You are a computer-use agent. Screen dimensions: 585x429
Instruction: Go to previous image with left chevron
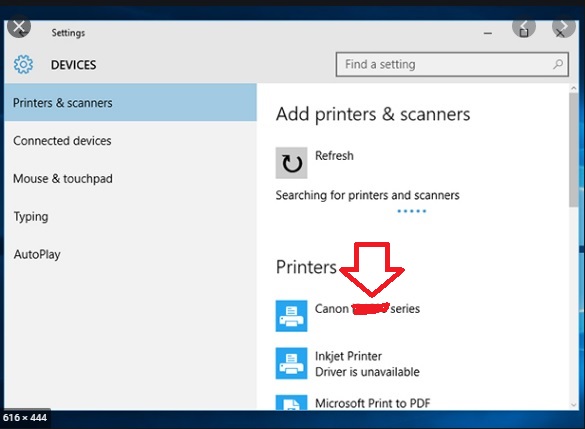(x=524, y=27)
